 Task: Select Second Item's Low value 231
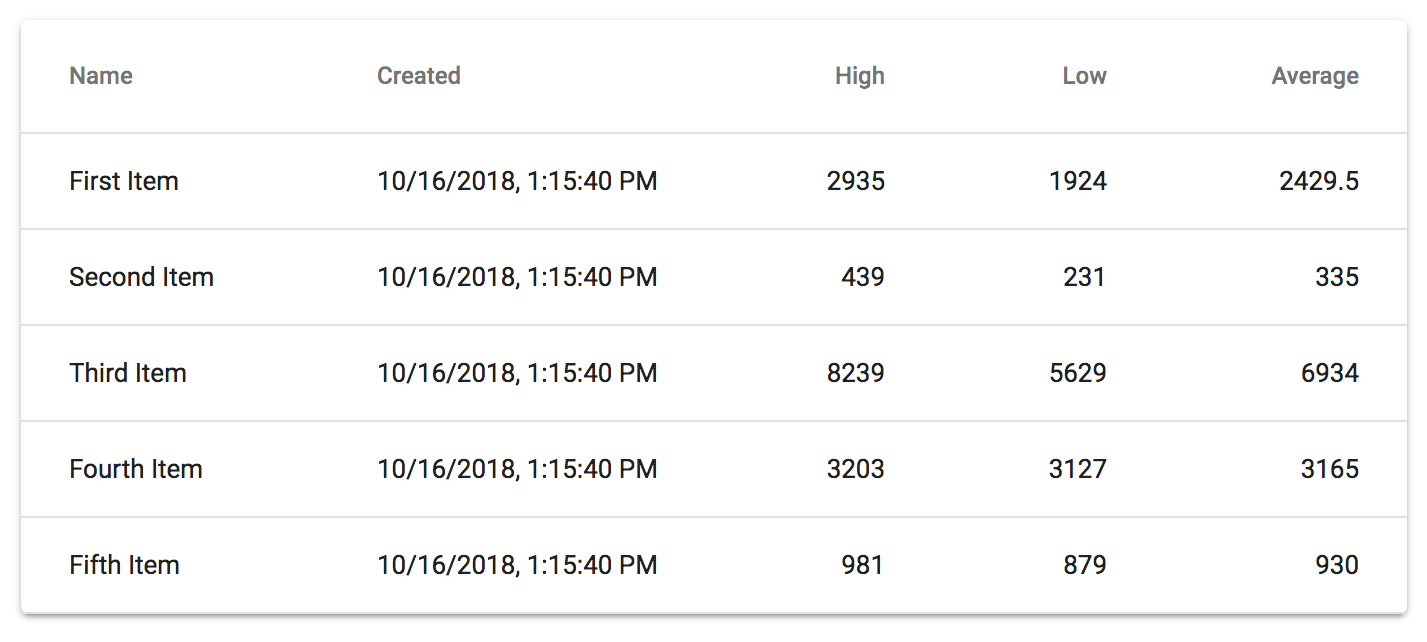pyautogui.click(x=1084, y=277)
